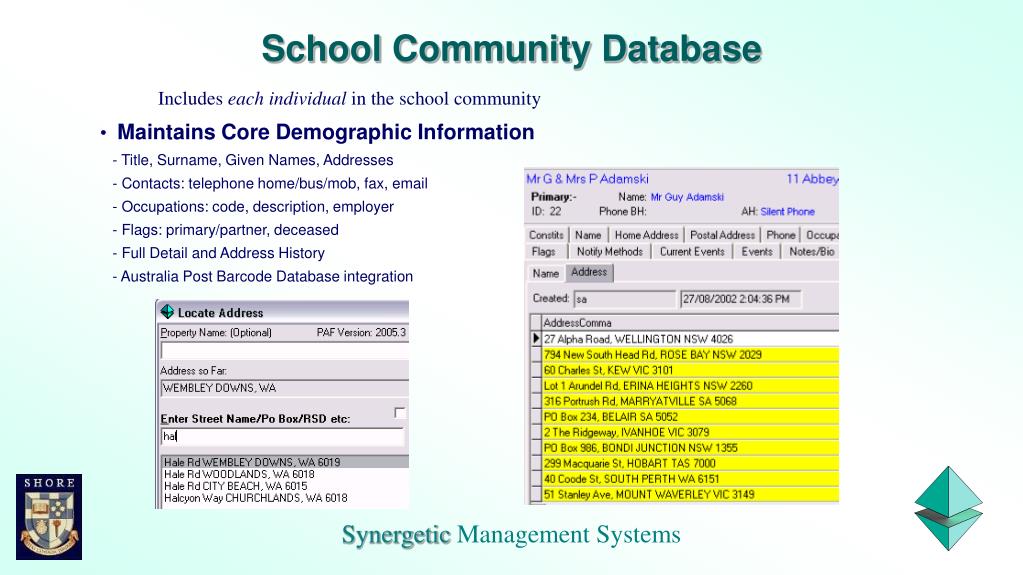Click the street name field containing 'ha'
Viewport: 1023px width, 575px height.
point(282,437)
